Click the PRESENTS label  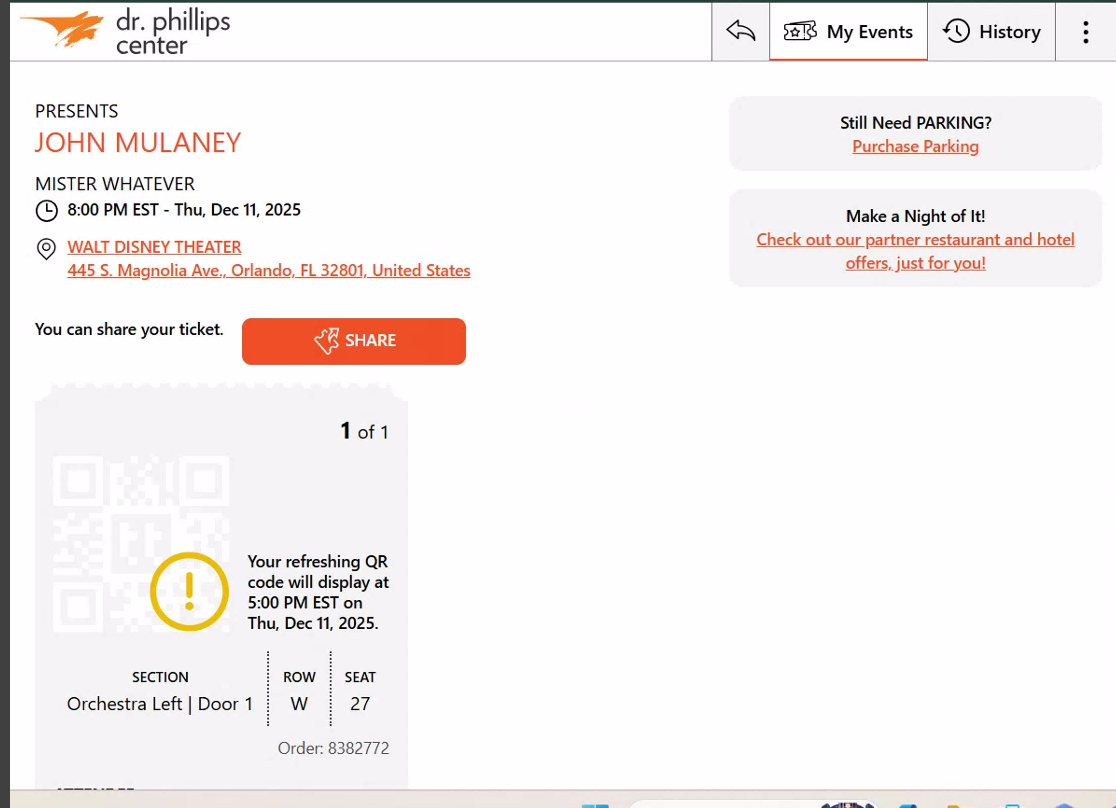pos(76,111)
